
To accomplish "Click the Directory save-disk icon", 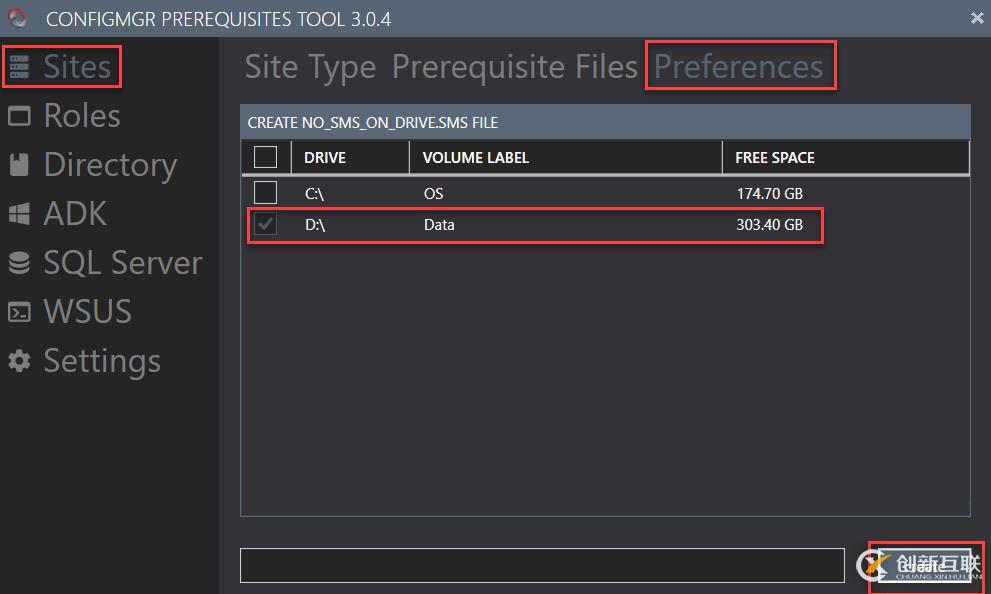I will (19, 164).
